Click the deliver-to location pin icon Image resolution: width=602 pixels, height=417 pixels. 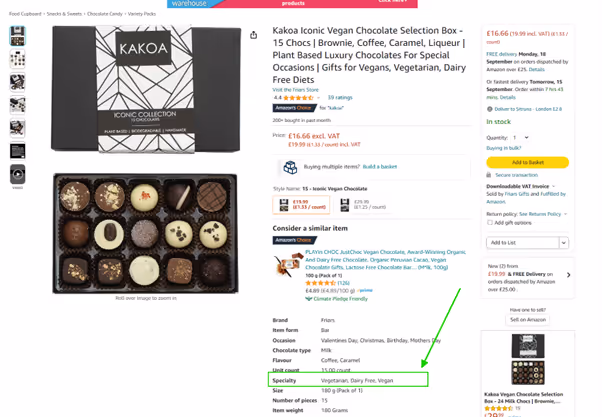click(x=490, y=109)
